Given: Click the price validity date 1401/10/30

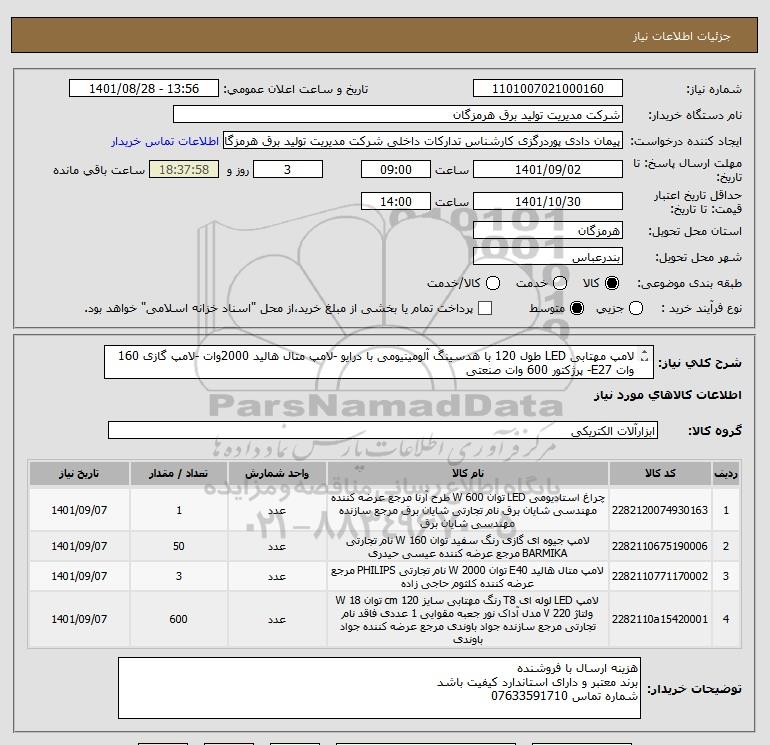Looking at the screenshot, I should [x=548, y=201].
